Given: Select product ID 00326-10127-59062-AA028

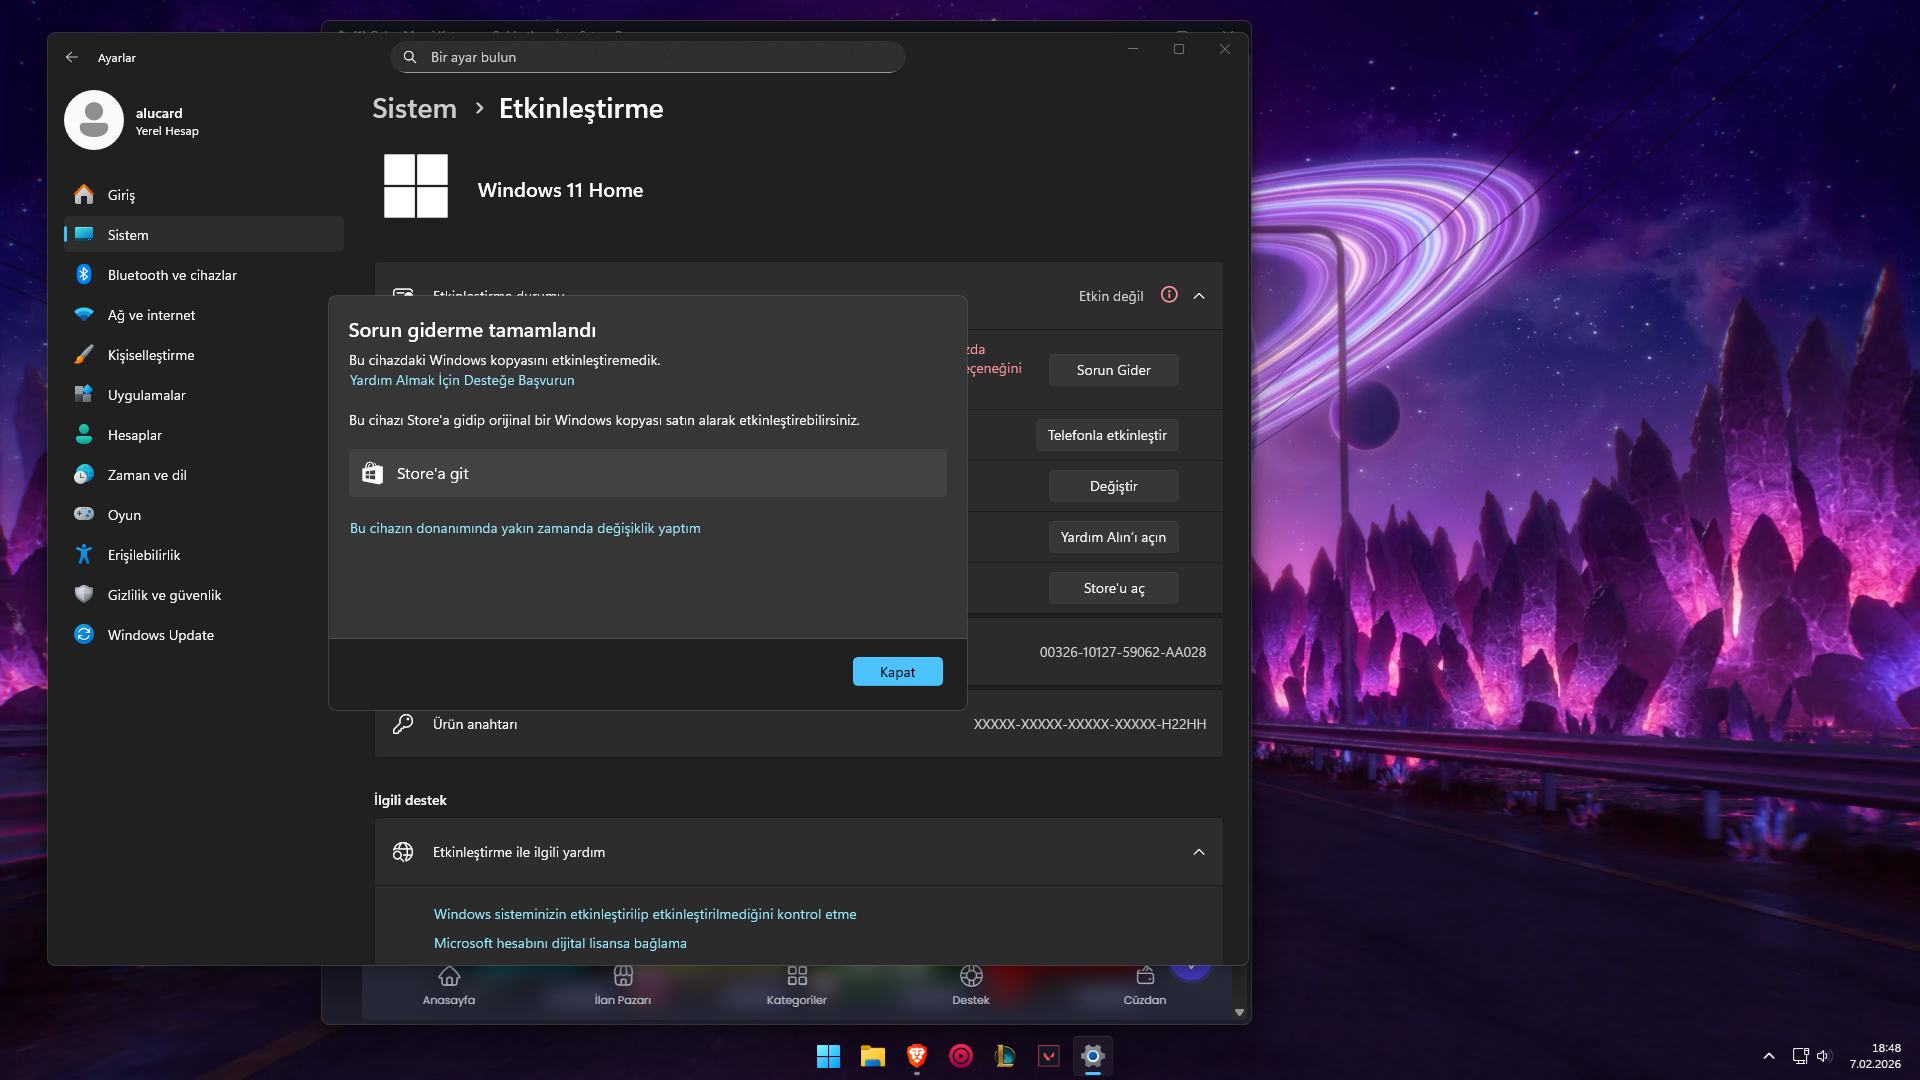Looking at the screenshot, I should coord(1123,652).
